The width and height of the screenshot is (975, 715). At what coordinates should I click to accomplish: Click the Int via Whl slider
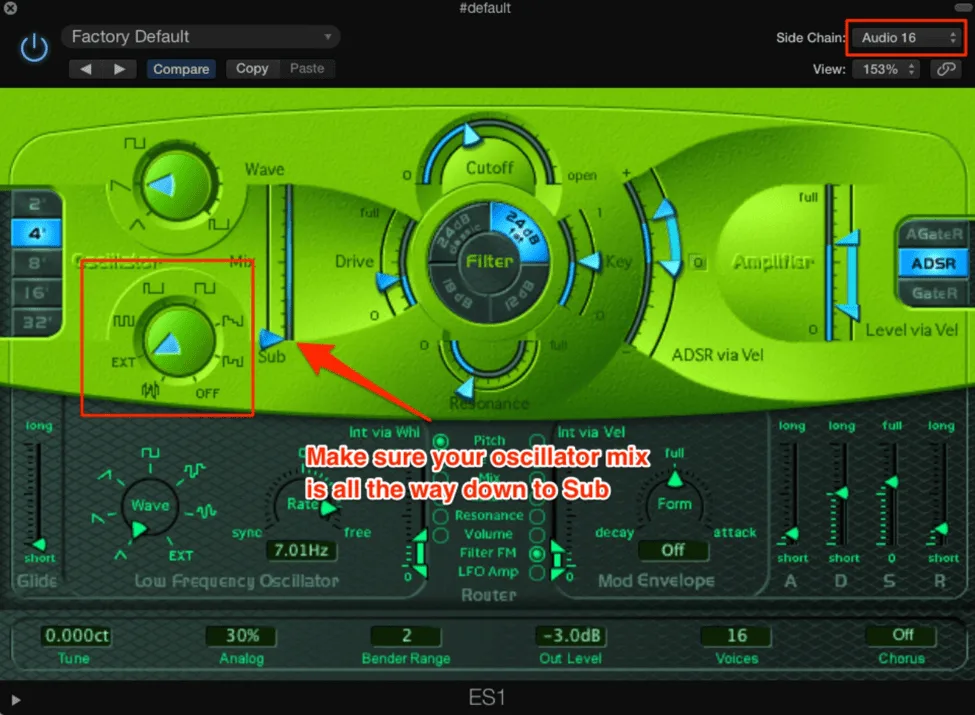tap(421, 552)
